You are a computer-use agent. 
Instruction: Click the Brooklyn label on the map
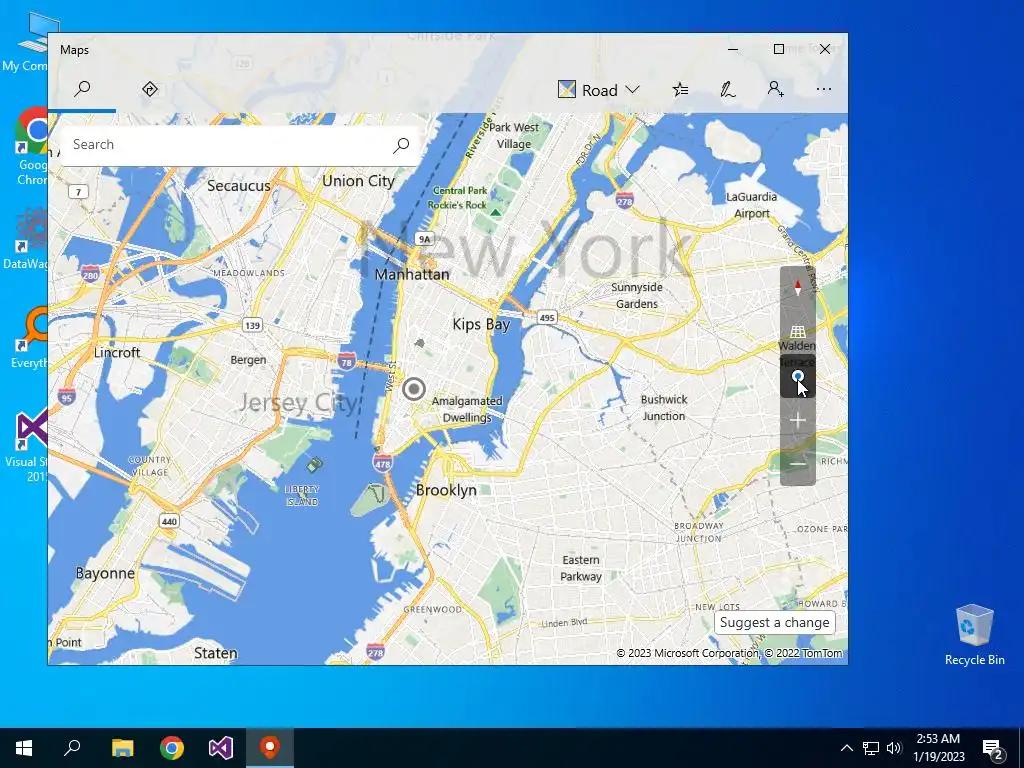446,490
